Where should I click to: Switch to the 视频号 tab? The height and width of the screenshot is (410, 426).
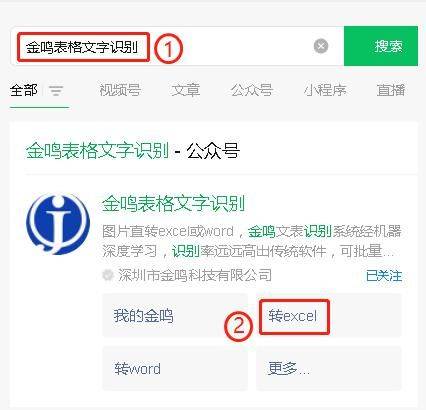coord(120,90)
